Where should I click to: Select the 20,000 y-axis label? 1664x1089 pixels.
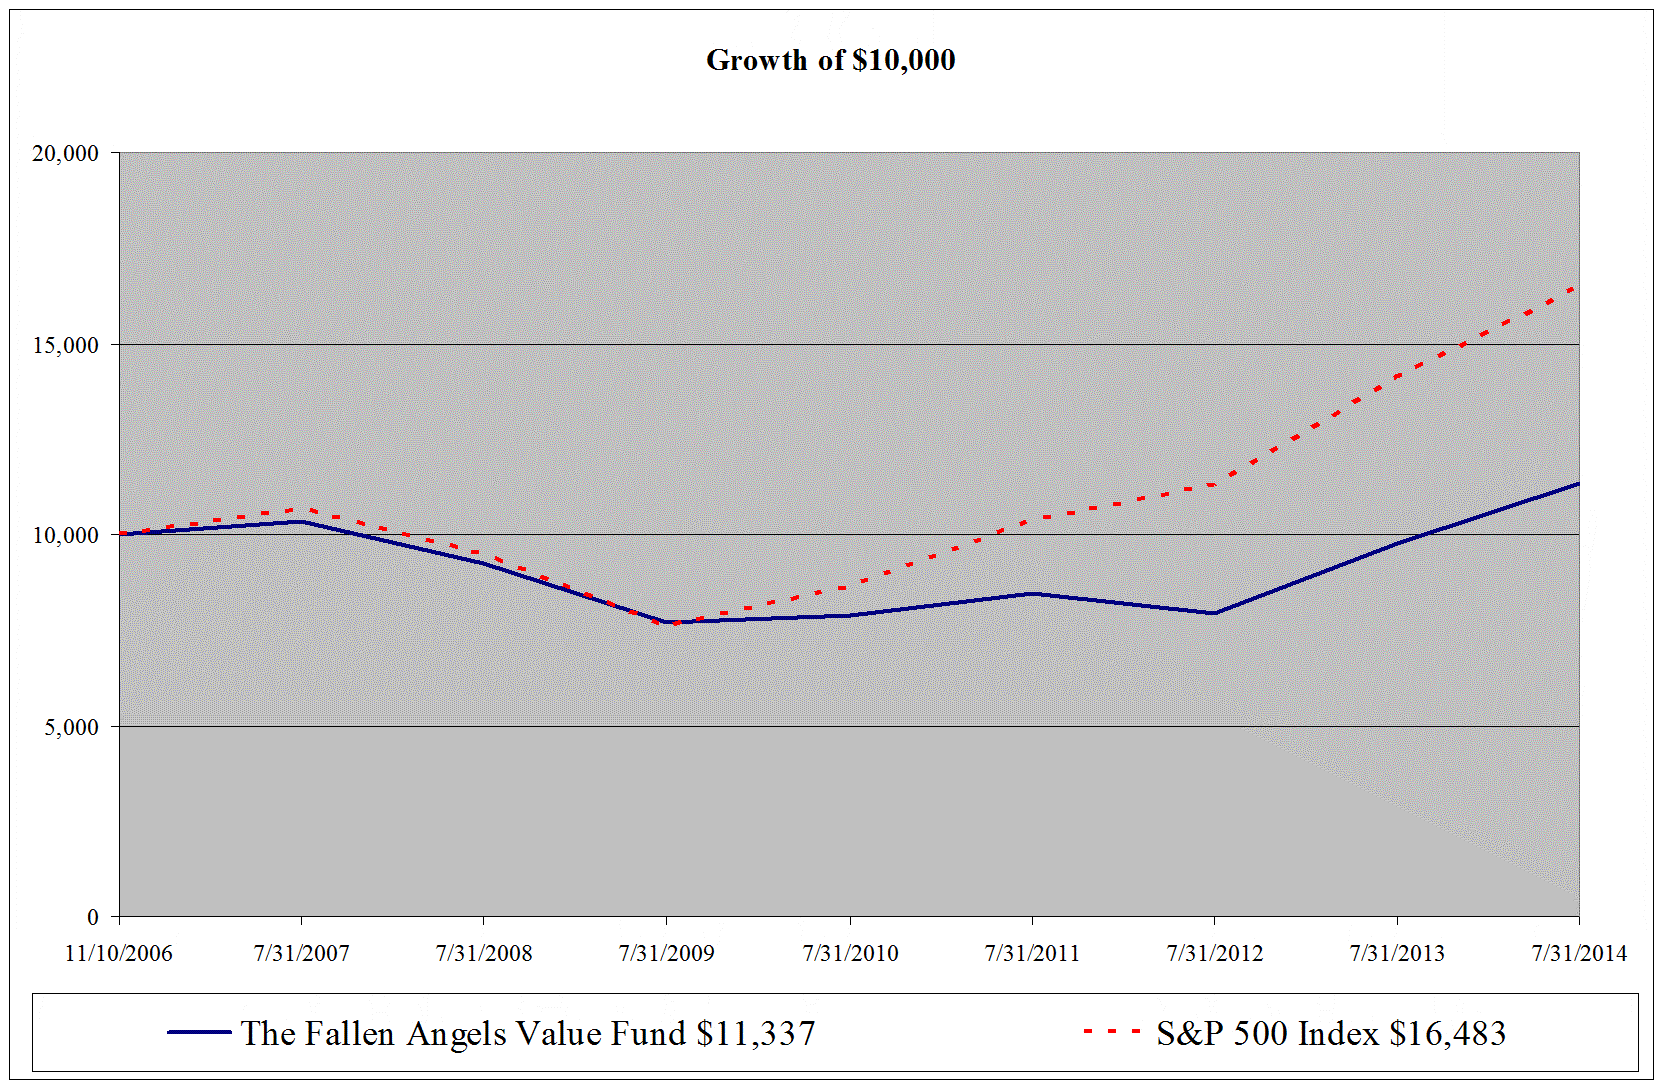coord(66,153)
